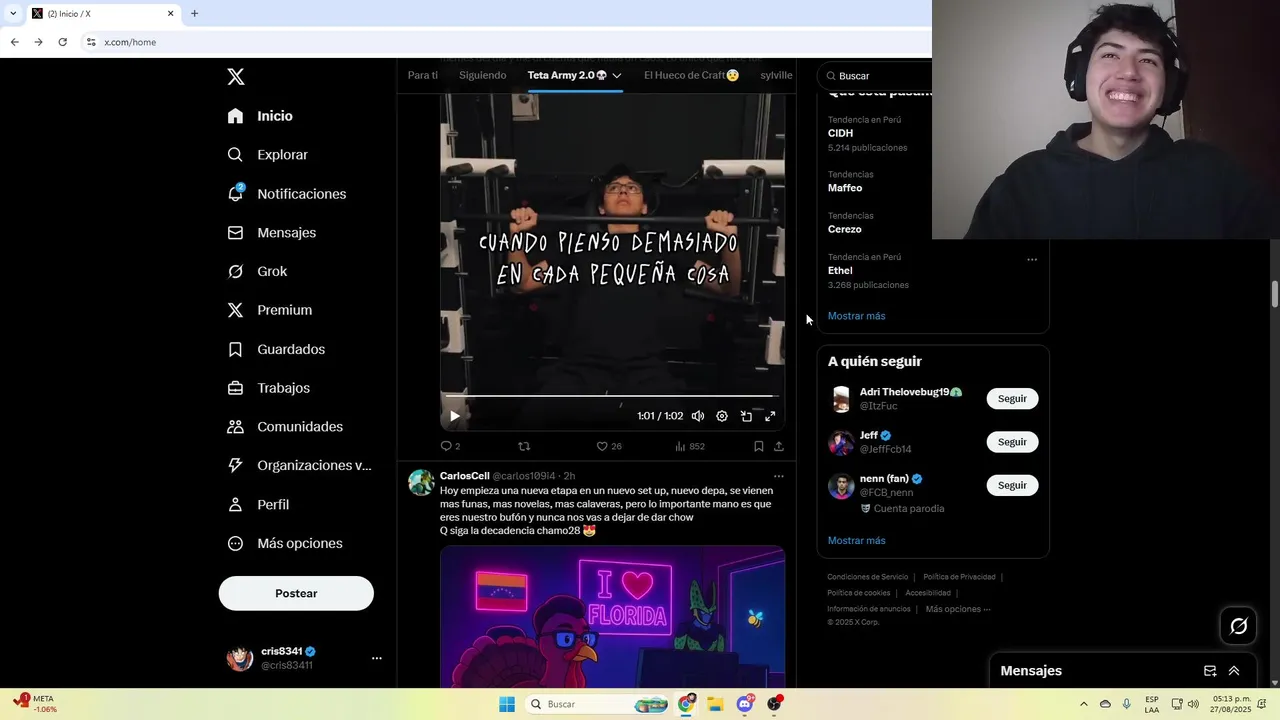Toggle picture-in-picture on the video
Viewport: 1280px width, 720px height.
click(x=746, y=416)
